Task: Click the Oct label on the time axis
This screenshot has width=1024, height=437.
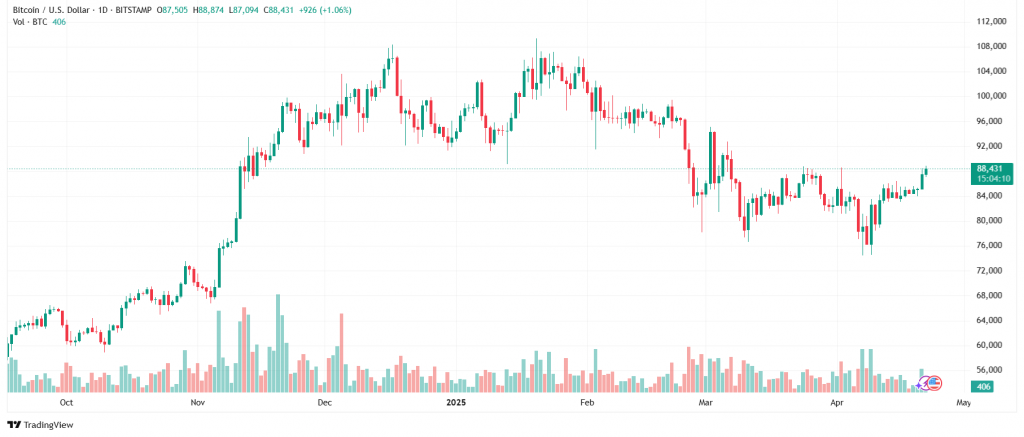Action: [x=66, y=403]
